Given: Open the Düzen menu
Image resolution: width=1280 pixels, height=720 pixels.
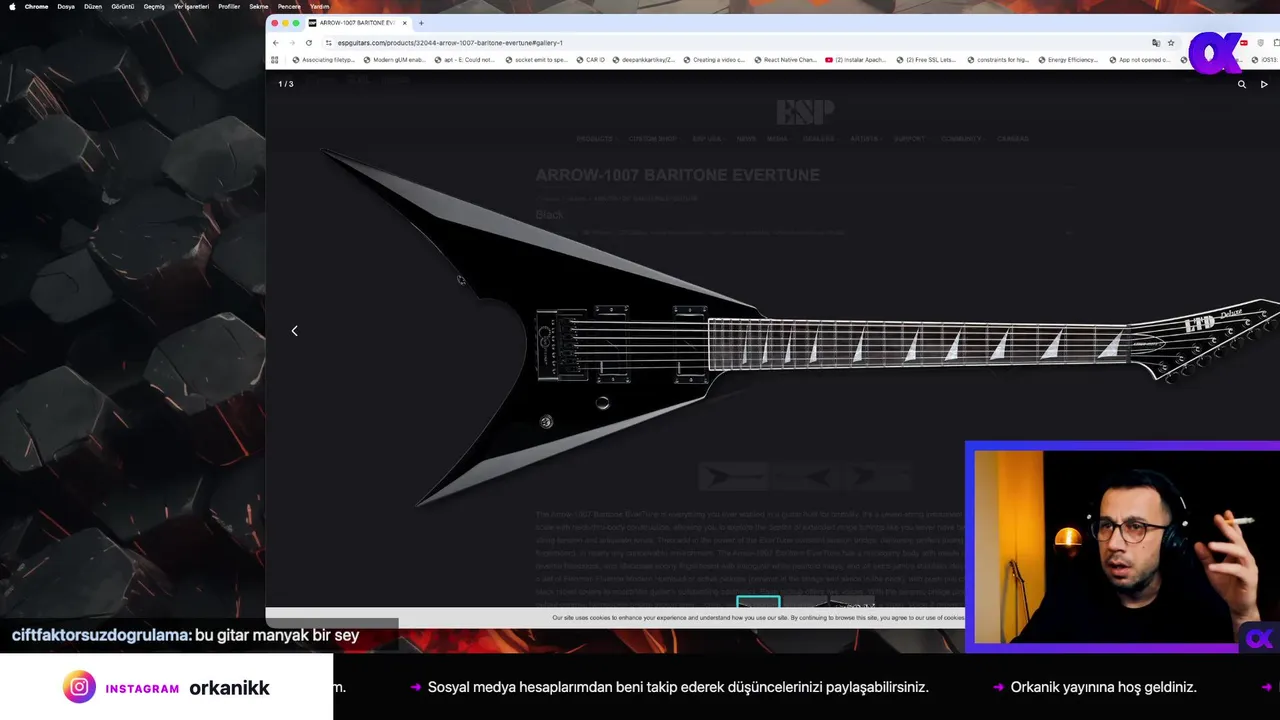Looking at the screenshot, I should tap(93, 6).
